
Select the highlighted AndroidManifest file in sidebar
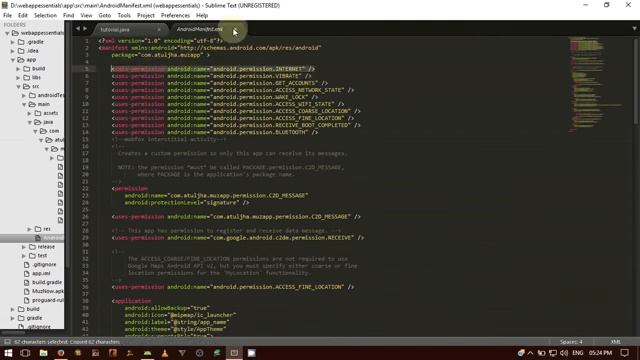click(x=53, y=238)
